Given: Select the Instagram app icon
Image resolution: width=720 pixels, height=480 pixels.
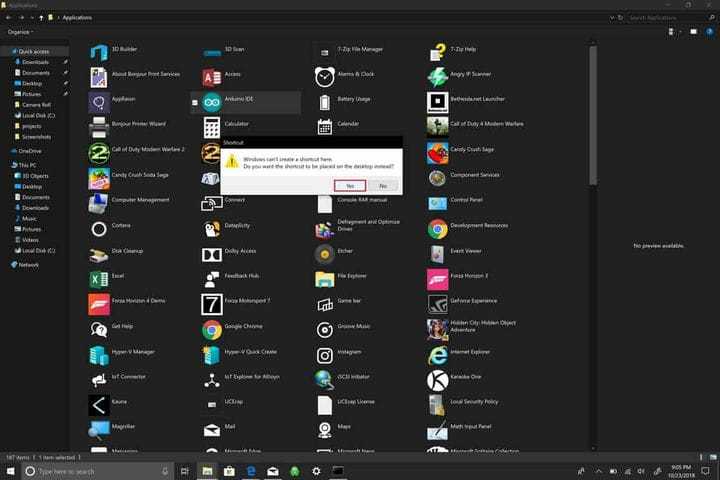Looking at the screenshot, I should tap(325, 356).
